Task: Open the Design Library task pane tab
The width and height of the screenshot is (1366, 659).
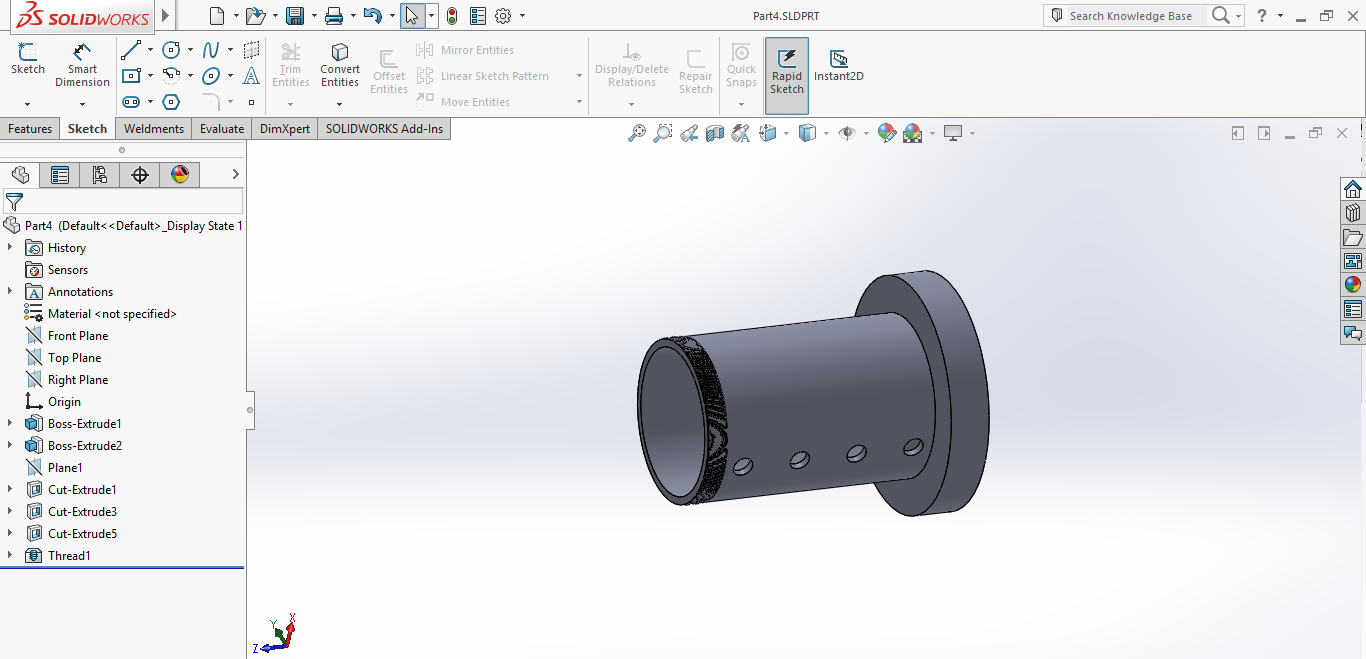Action: click(1353, 213)
